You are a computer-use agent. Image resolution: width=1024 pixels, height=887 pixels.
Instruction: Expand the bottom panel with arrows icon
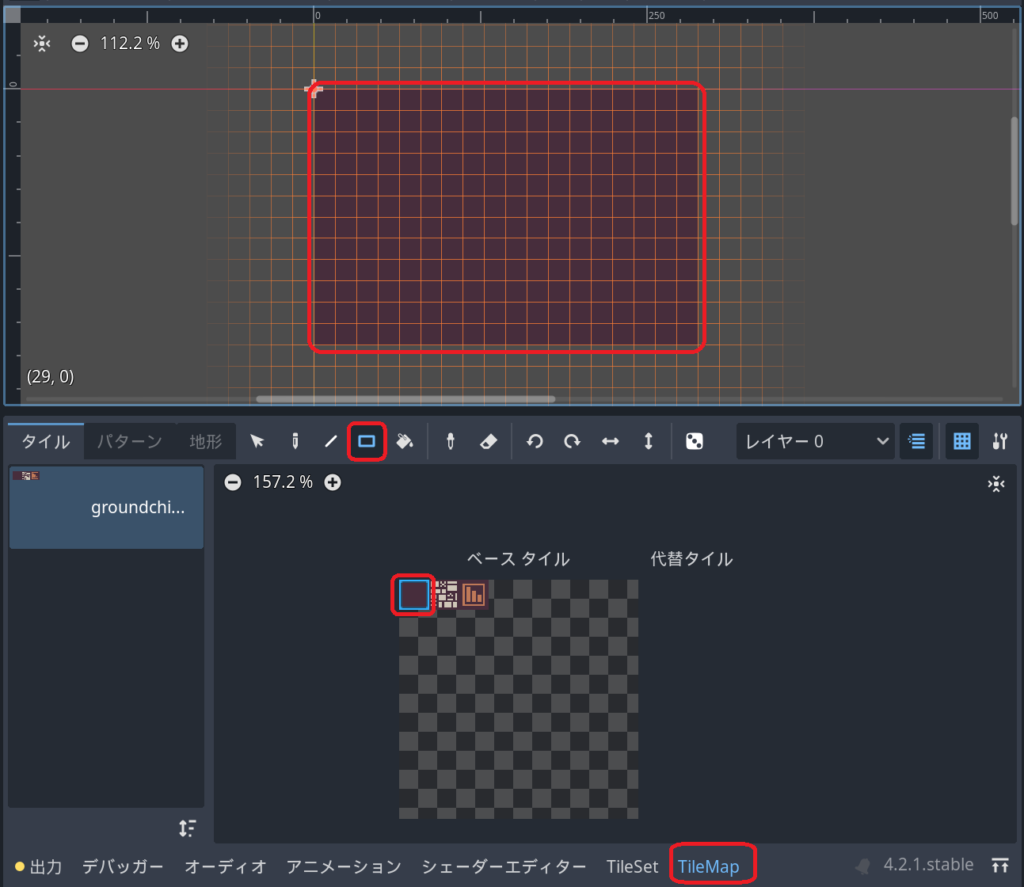coord(999,865)
